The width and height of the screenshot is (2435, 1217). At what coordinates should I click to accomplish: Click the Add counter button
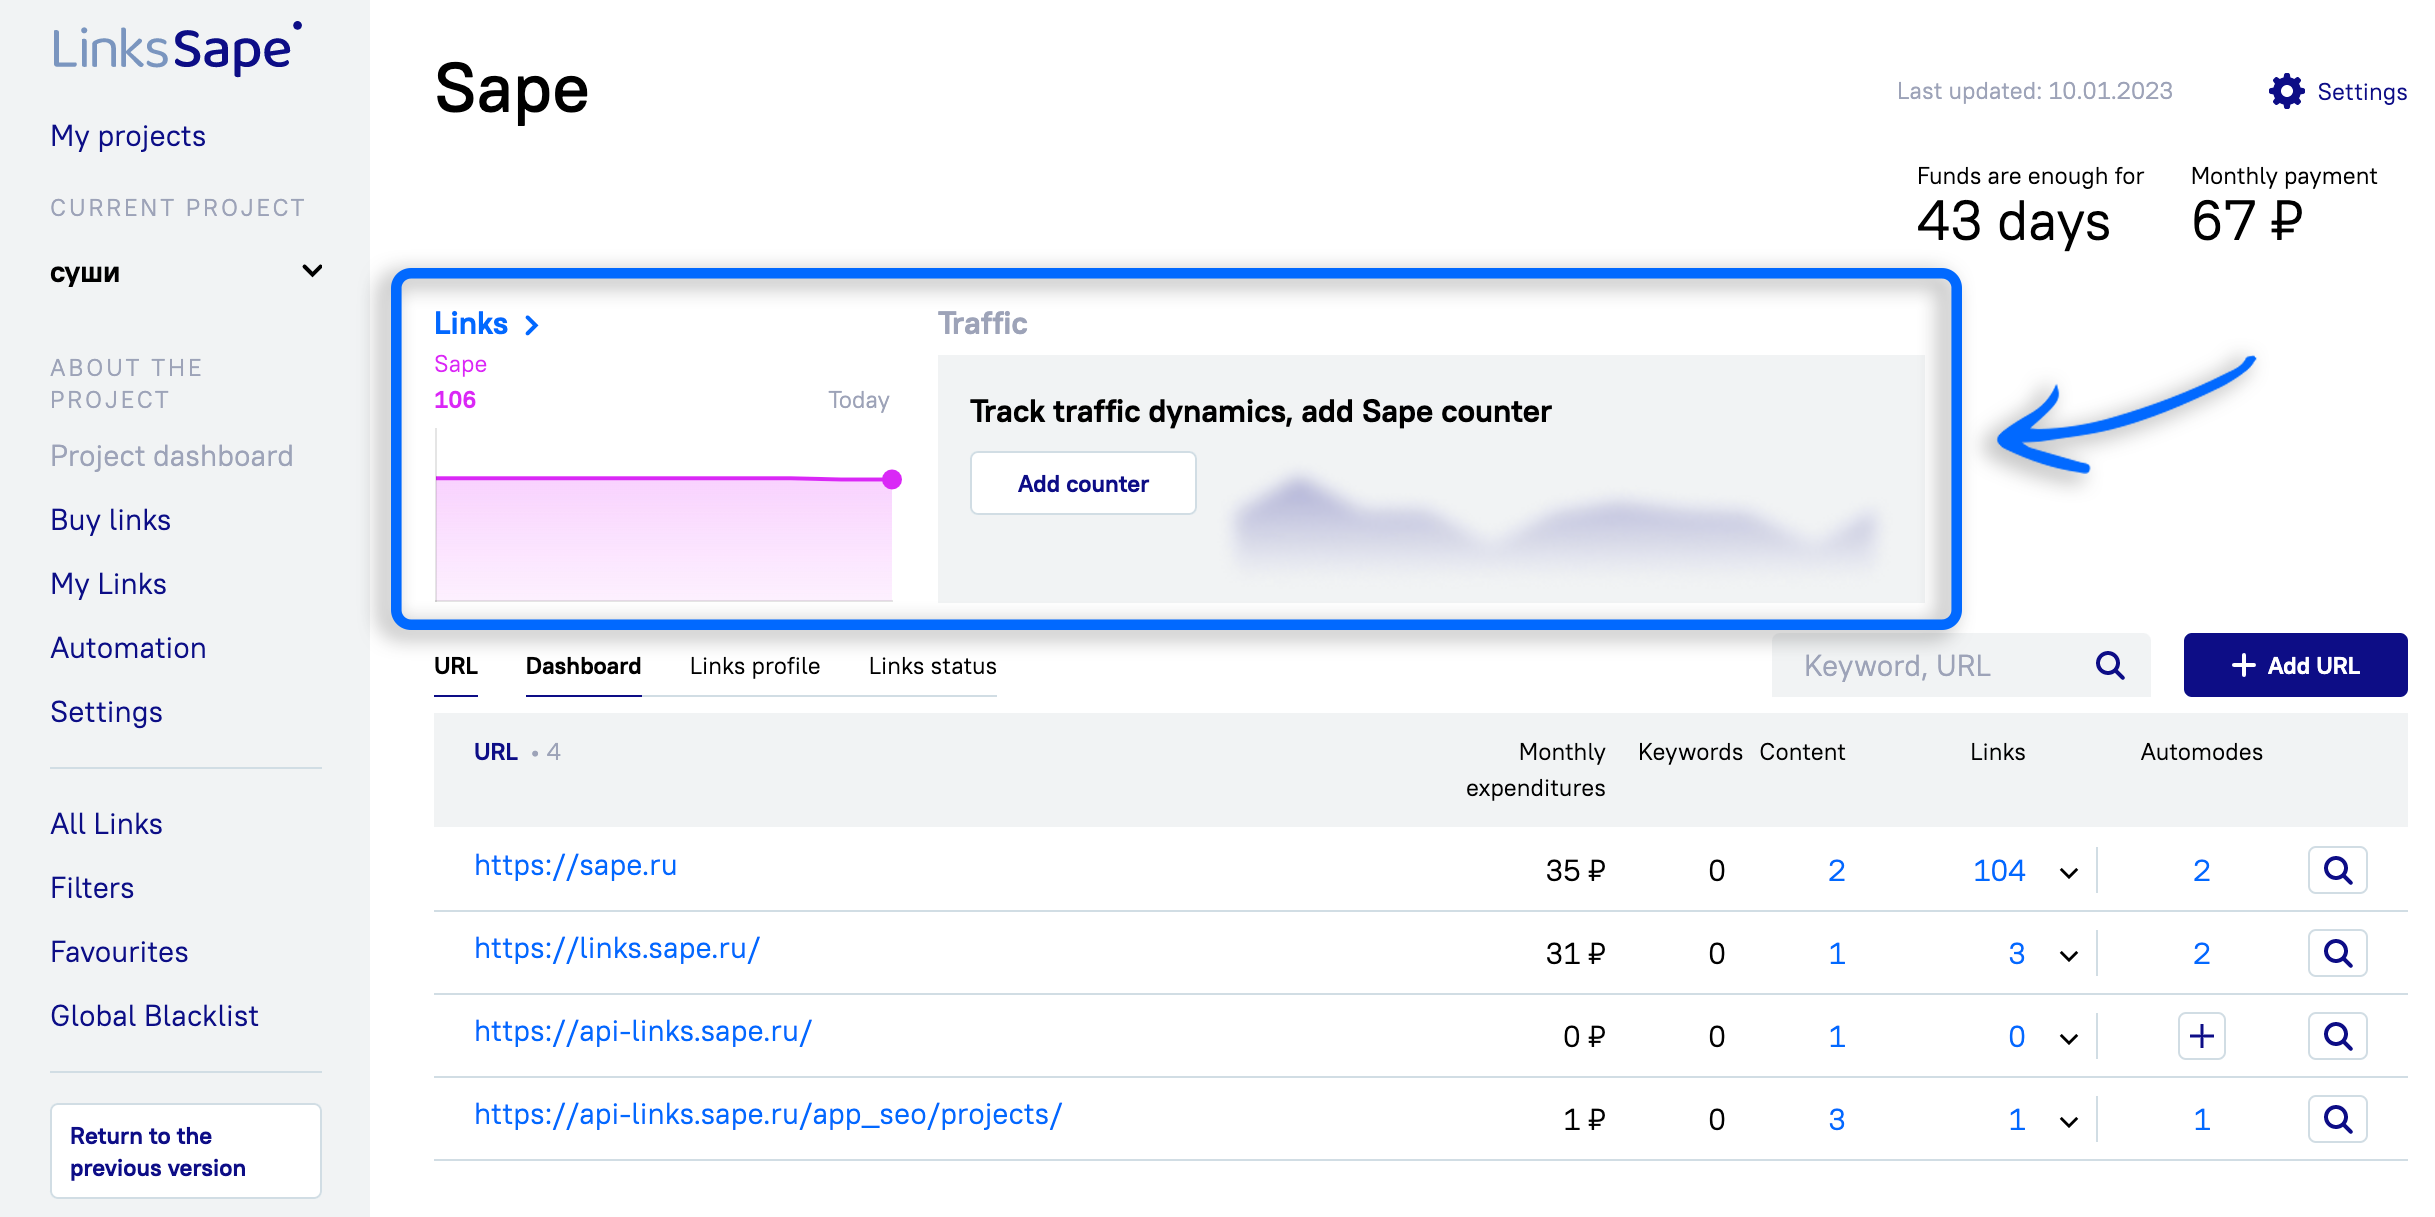click(x=1083, y=483)
